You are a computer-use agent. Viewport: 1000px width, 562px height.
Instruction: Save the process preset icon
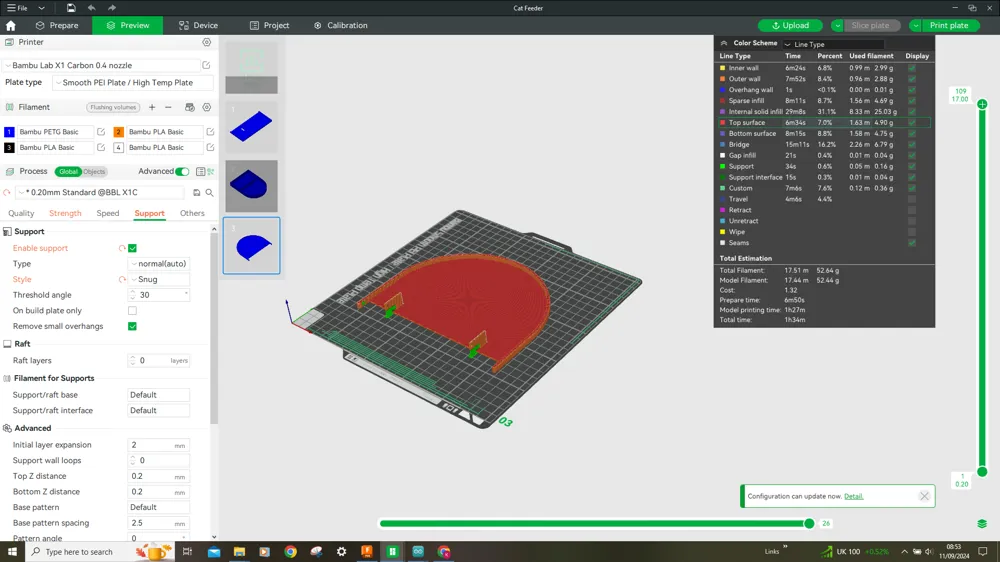[196, 192]
